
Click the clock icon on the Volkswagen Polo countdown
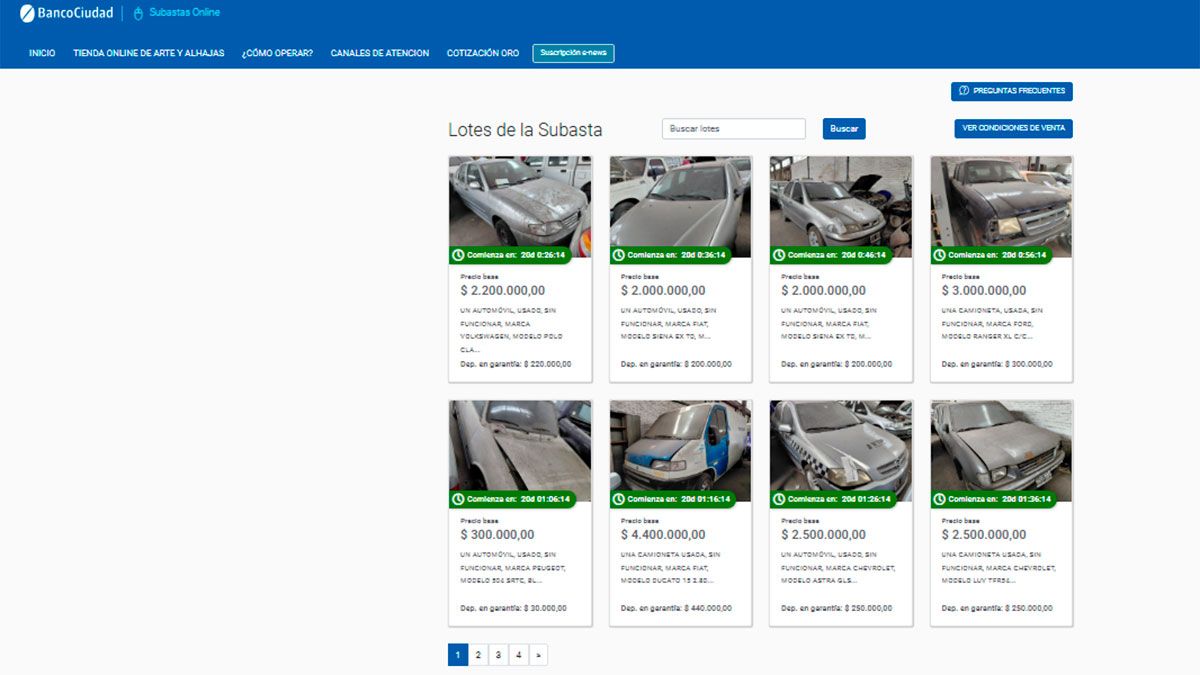[459, 255]
